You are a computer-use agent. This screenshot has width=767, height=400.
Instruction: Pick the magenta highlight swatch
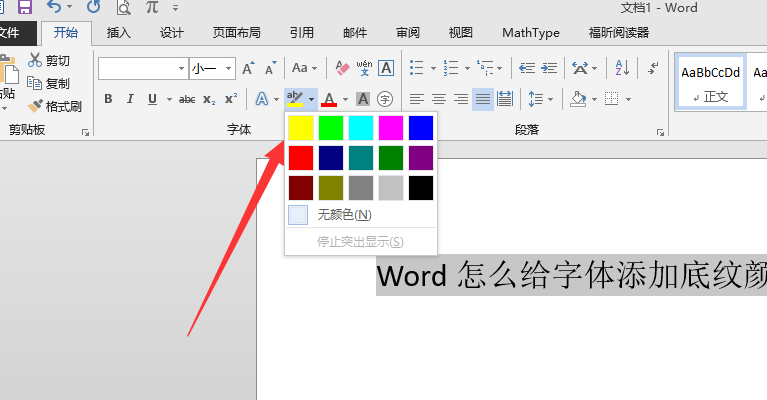click(391, 128)
